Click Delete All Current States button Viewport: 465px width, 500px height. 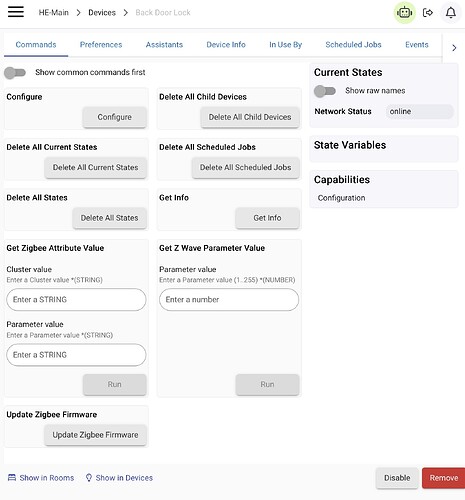[95, 167]
